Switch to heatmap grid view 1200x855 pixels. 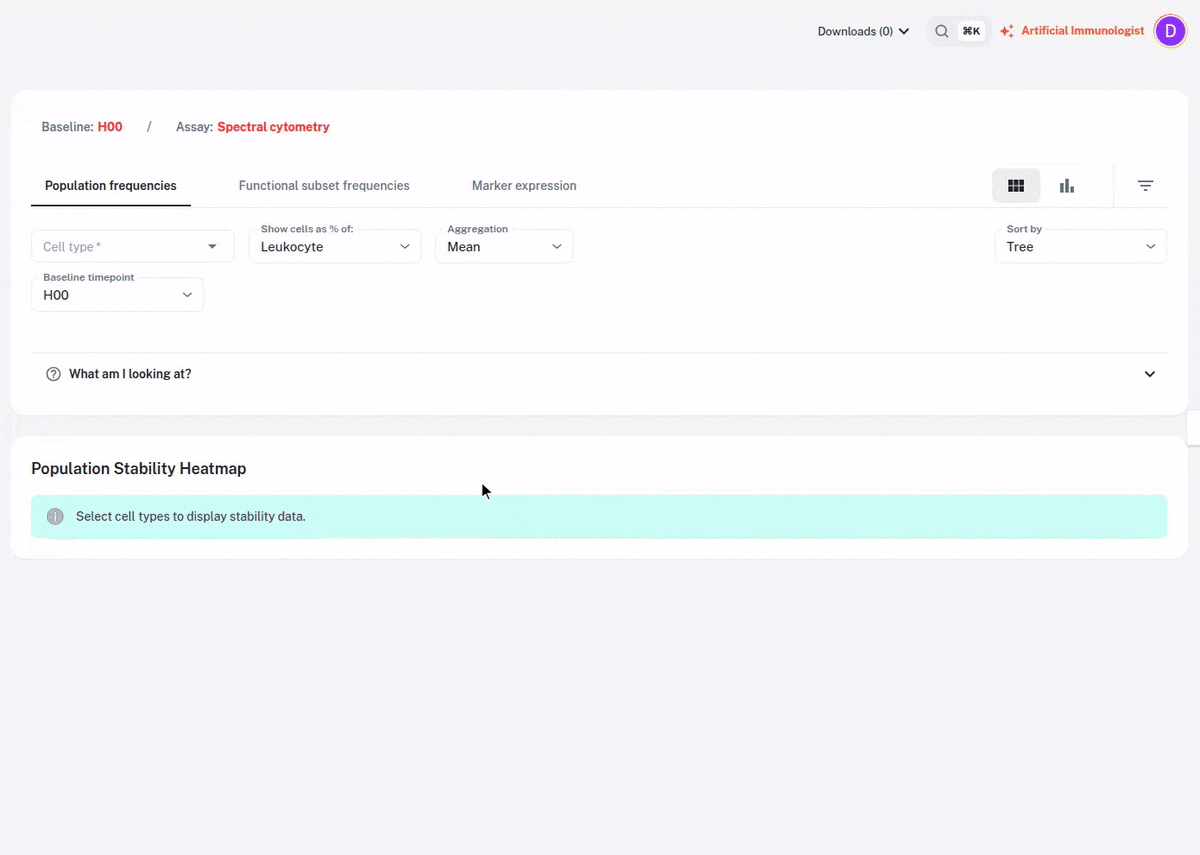point(1016,186)
